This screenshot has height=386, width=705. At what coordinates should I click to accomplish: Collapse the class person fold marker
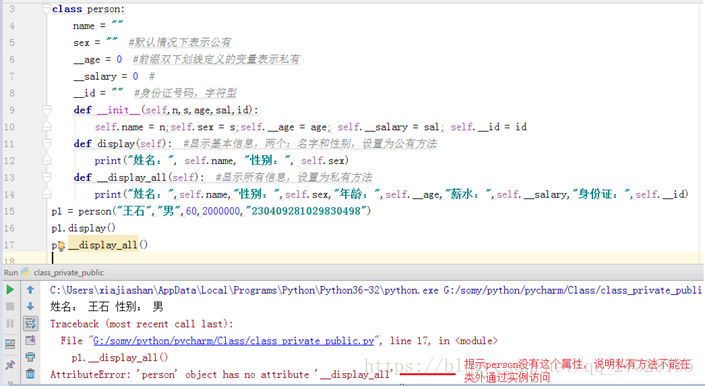click(46, 9)
